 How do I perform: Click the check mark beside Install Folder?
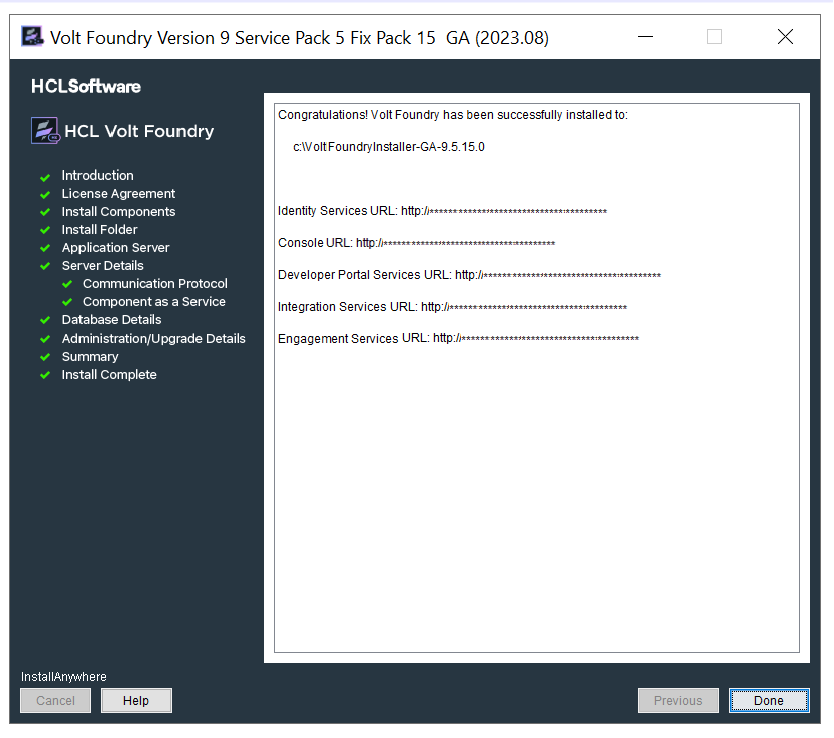pos(45,230)
